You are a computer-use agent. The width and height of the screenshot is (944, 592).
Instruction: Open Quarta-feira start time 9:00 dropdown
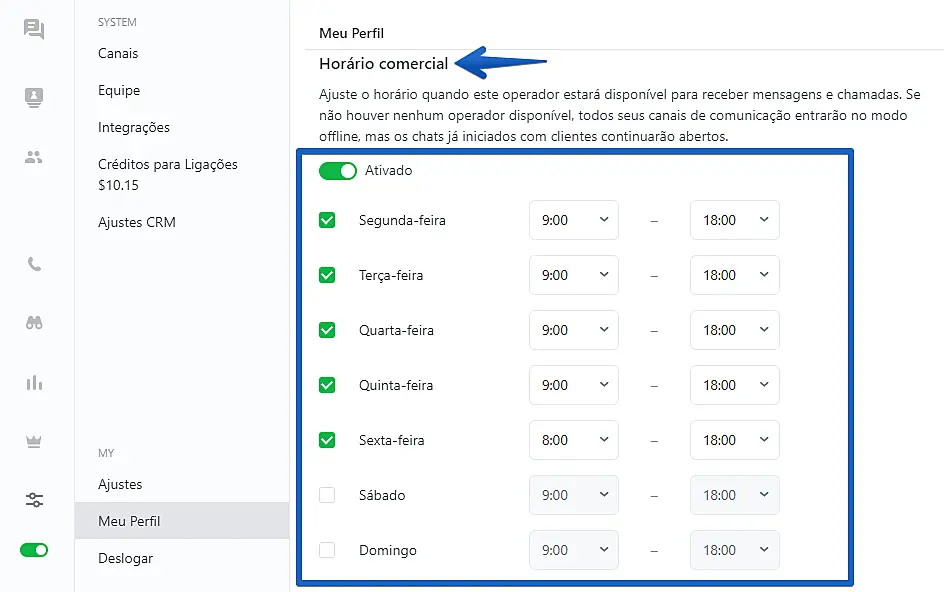tap(573, 330)
